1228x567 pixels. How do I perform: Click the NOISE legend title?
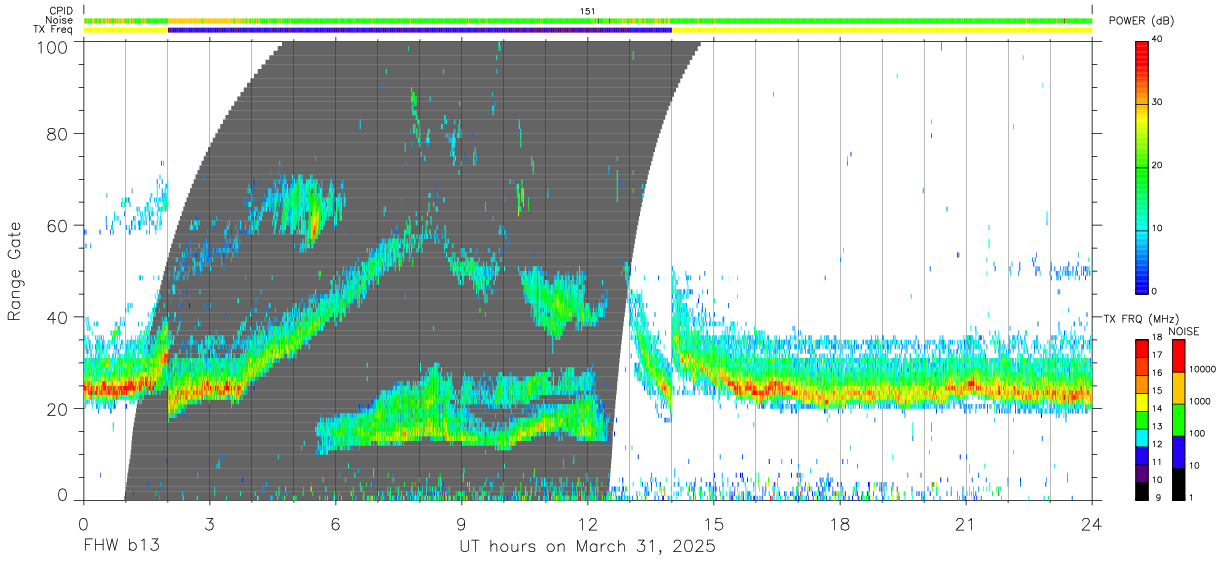tap(1186, 330)
